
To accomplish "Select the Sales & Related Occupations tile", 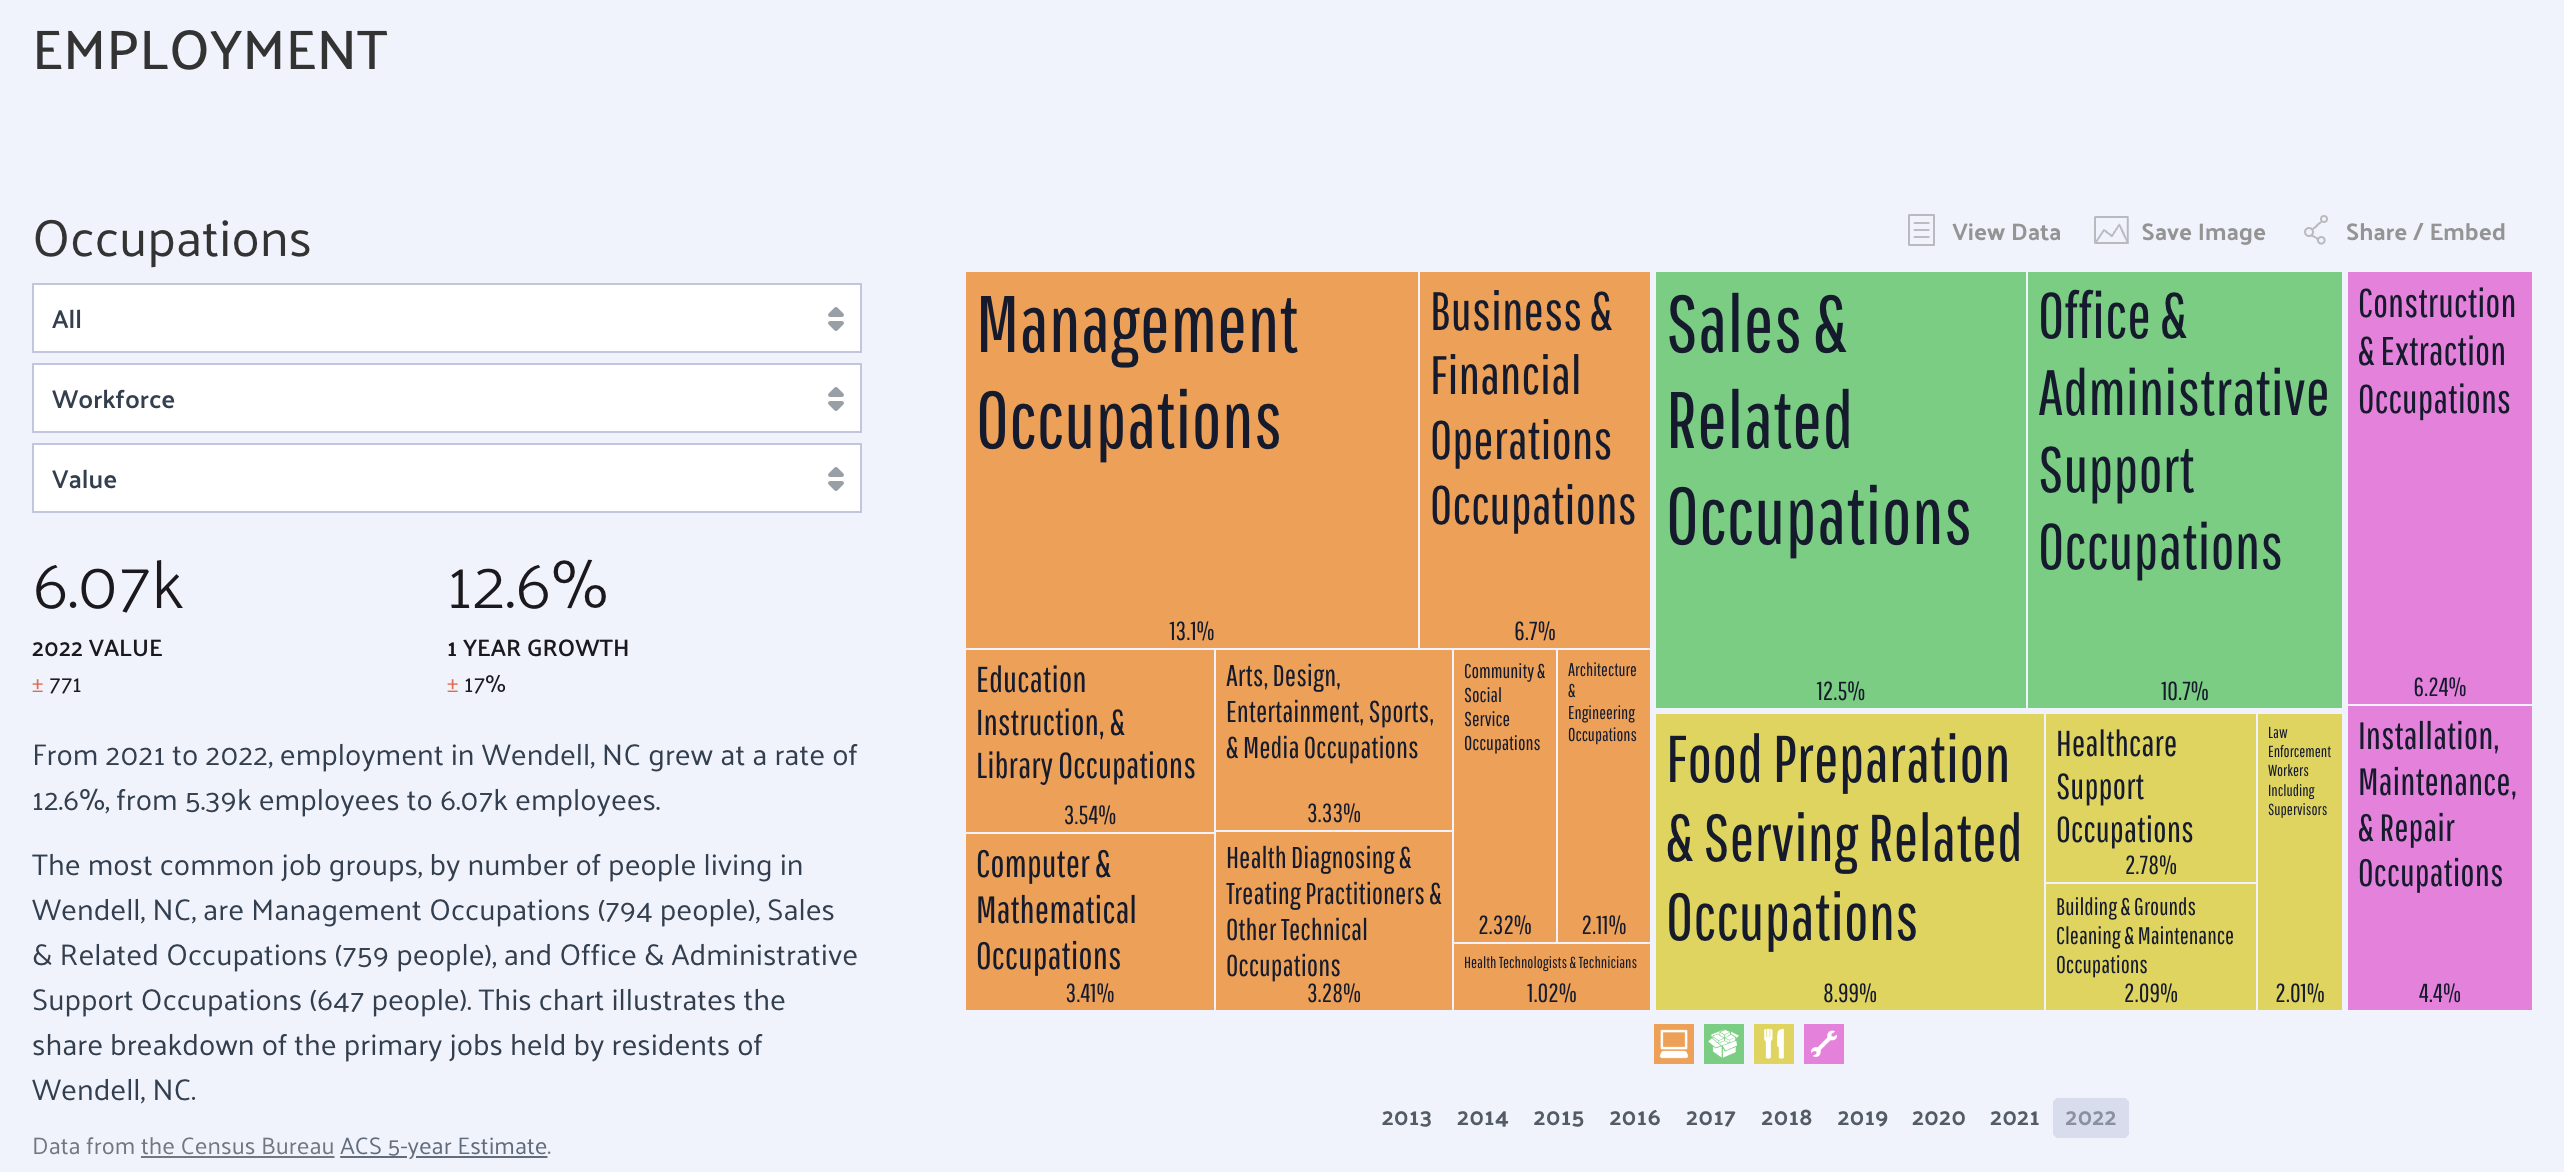I will click(1840, 490).
